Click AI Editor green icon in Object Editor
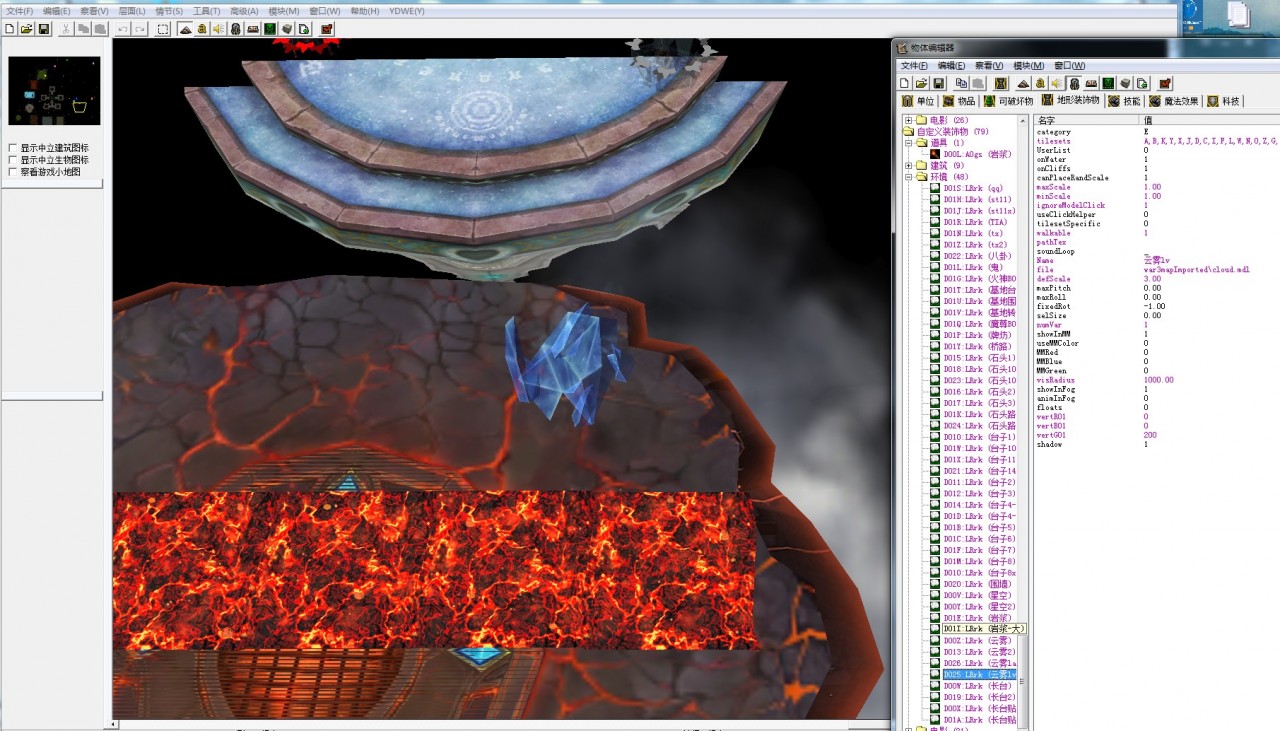This screenshot has width=1280, height=731. [1108, 83]
